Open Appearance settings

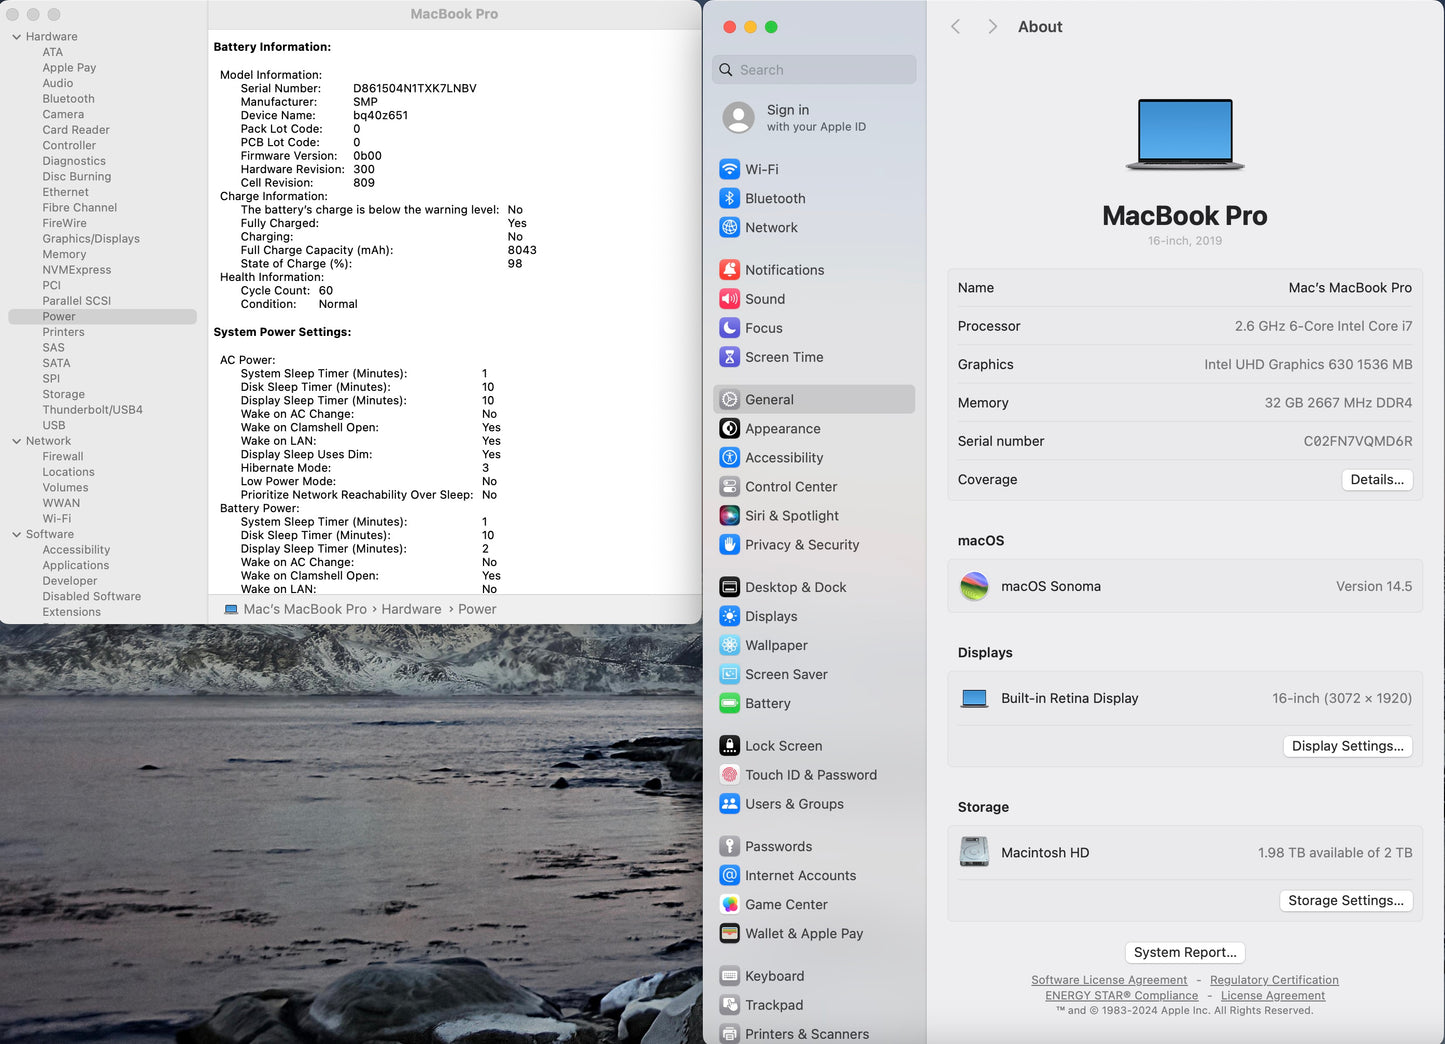coord(783,428)
